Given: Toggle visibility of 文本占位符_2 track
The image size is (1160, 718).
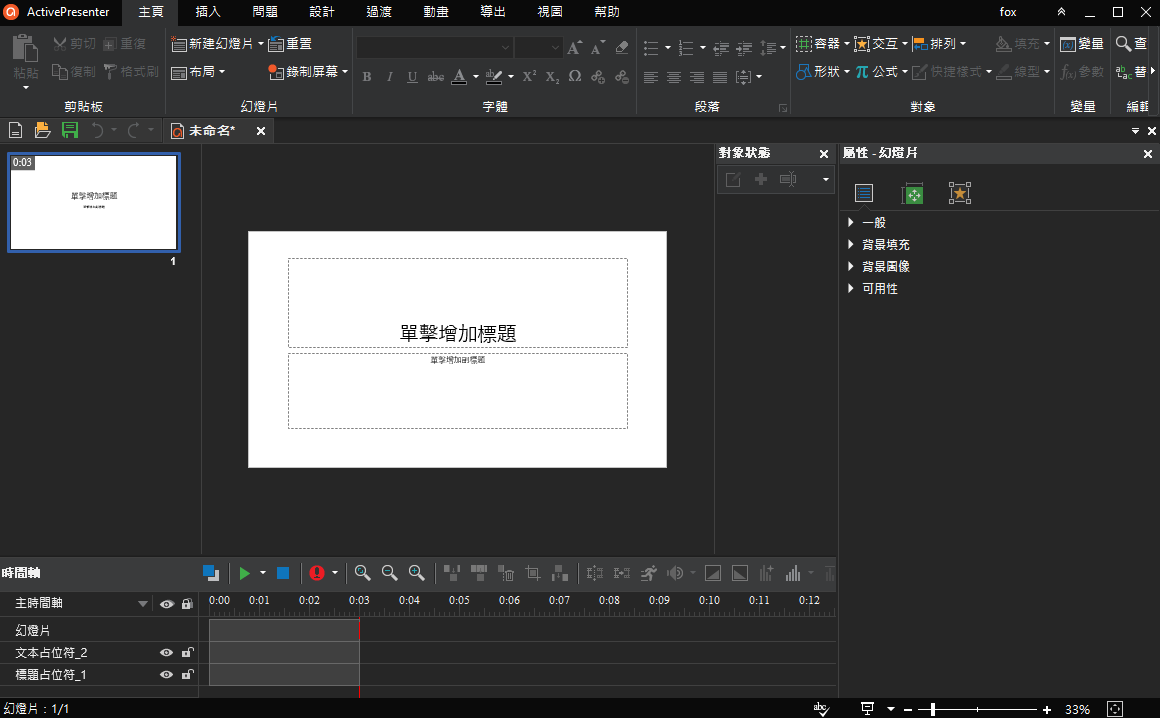Looking at the screenshot, I should click(166, 653).
